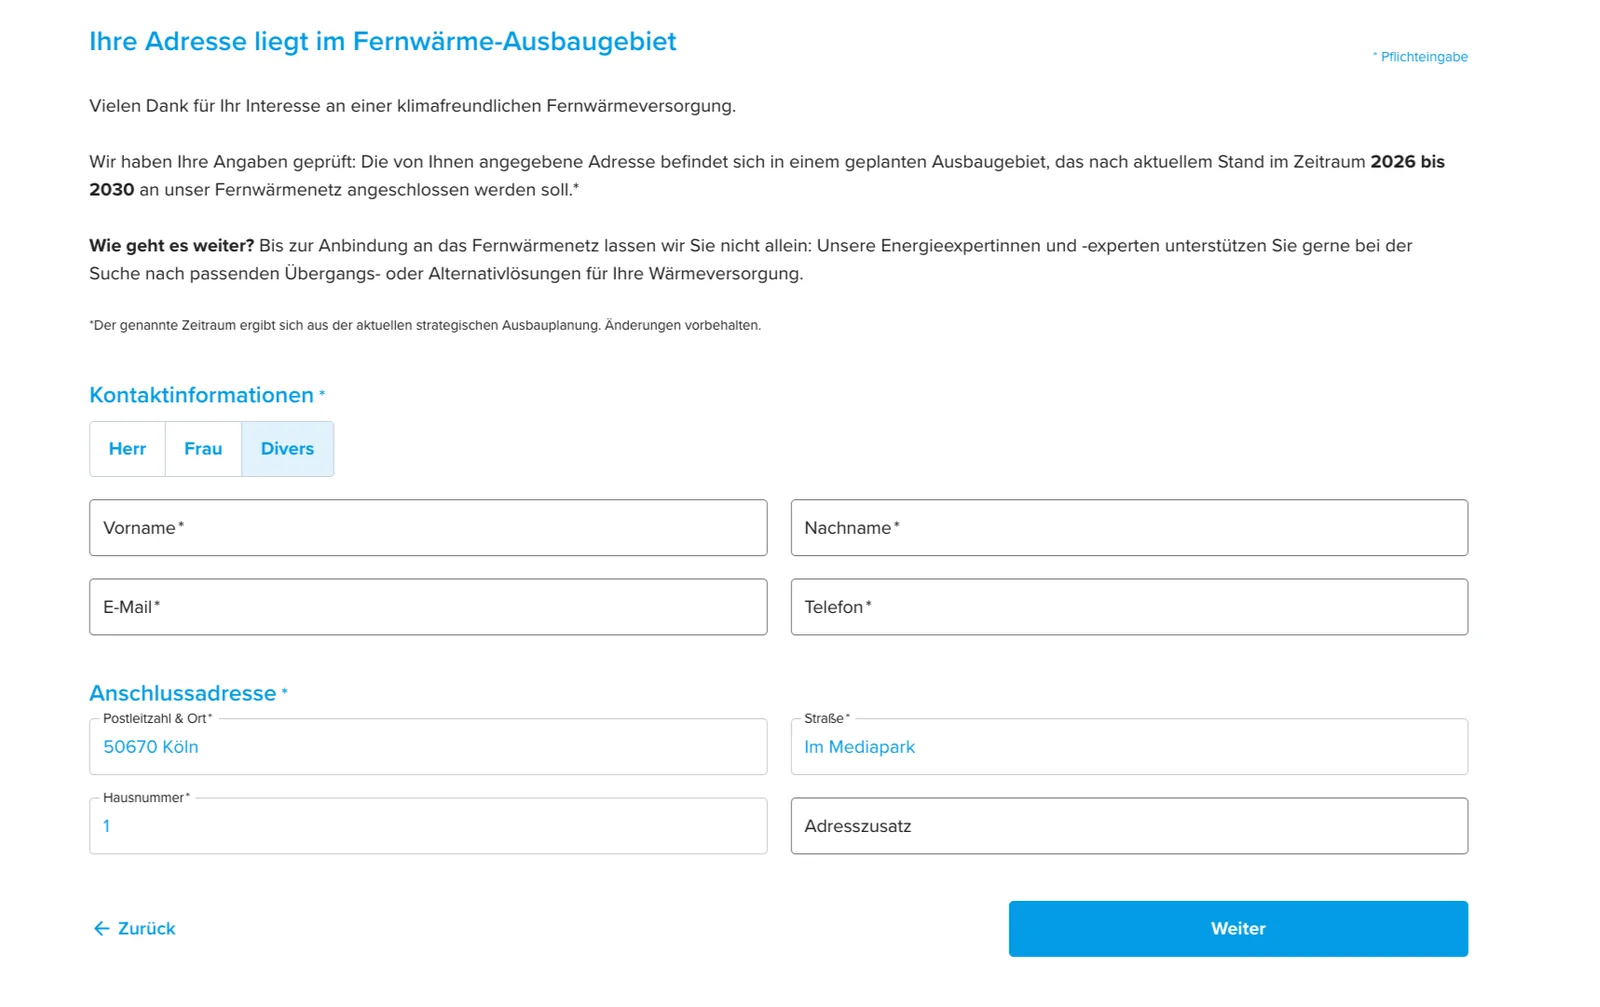This screenshot has width=1600, height=1007.
Task: Click into the Nachname field
Action: pos(1129,528)
